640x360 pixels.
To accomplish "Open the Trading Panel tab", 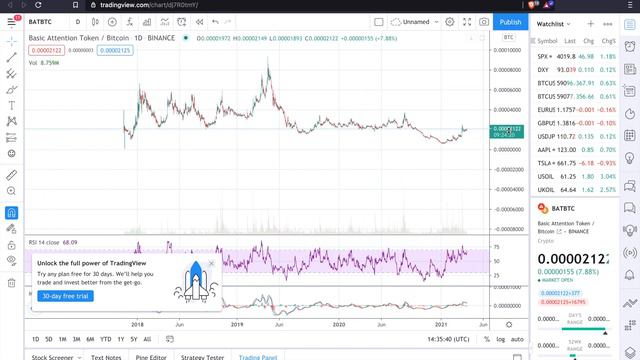I will coord(258,357).
